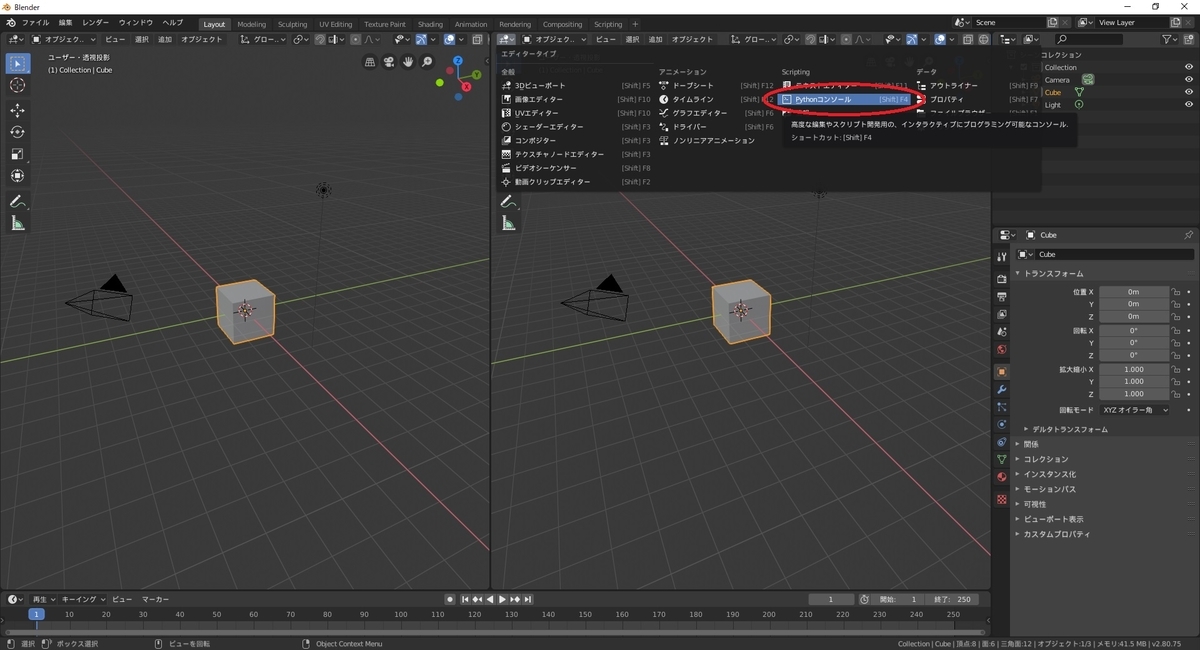Open the Scene properties tab
The image size is (1200, 650).
1001,332
